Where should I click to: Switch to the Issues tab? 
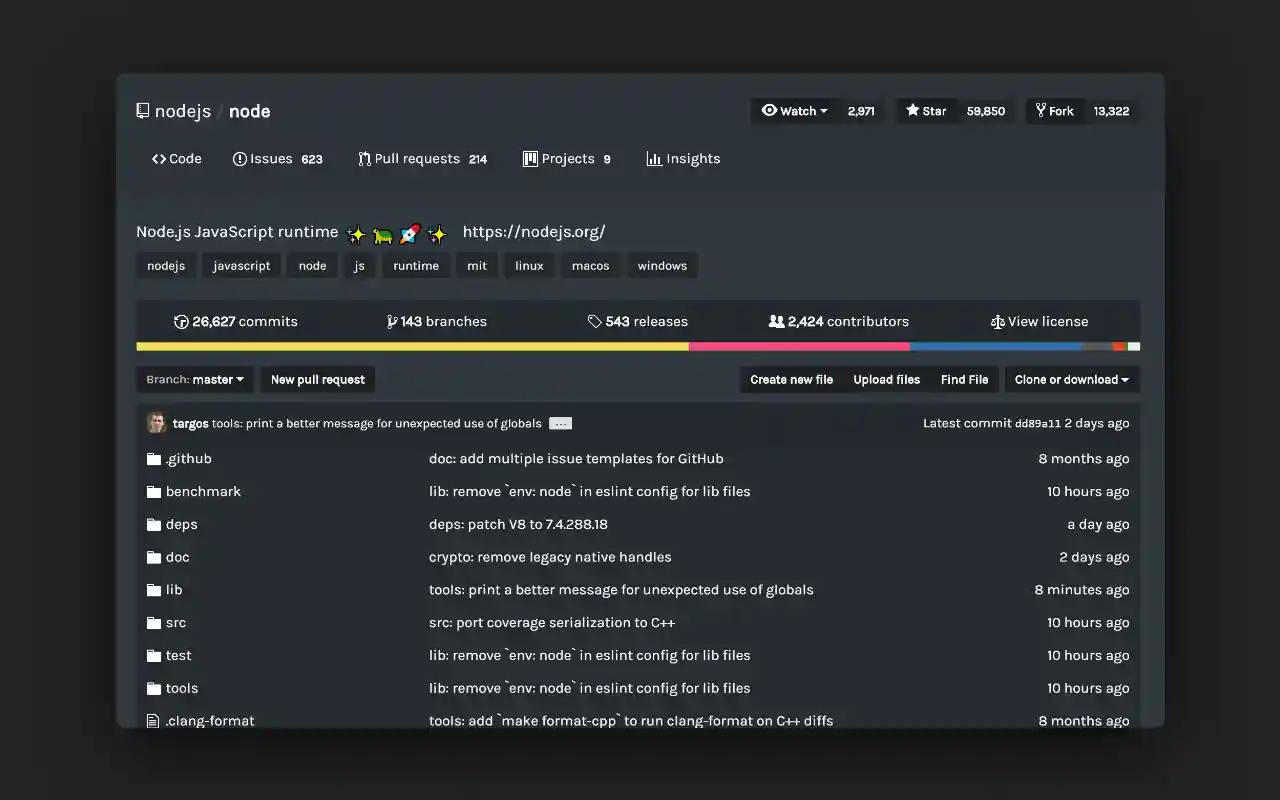click(x=277, y=159)
